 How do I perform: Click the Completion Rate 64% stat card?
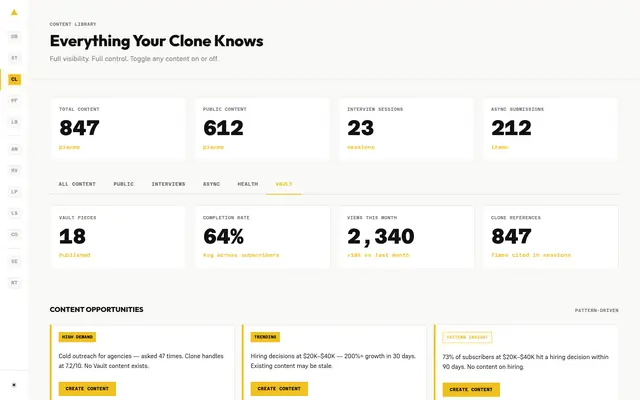tap(262, 237)
